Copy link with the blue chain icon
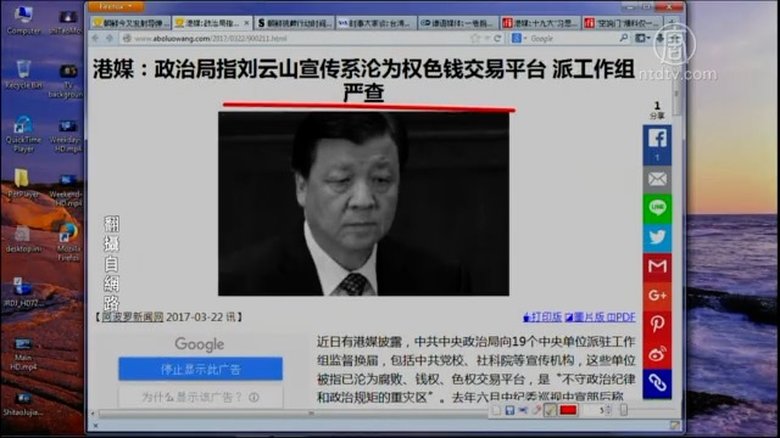 tap(657, 383)
